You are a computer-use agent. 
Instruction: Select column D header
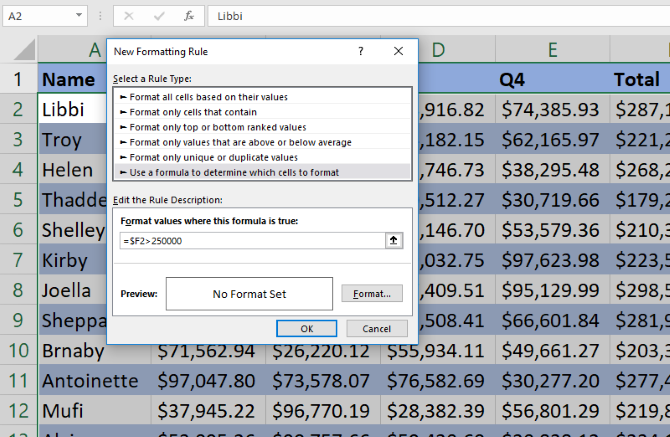tap(456, 50)
